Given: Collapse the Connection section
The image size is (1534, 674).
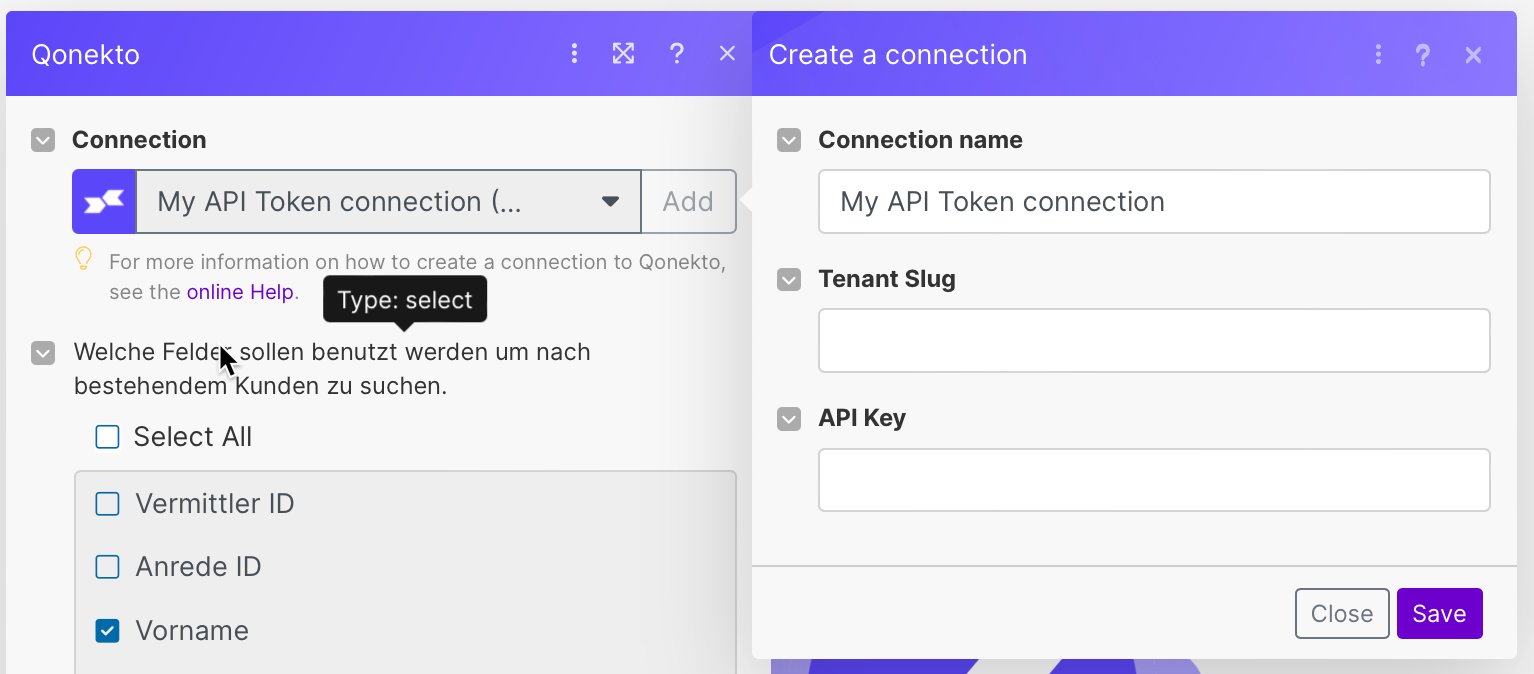Looking at the screenshot, I should pyautogui.click(x=43, y=140).
